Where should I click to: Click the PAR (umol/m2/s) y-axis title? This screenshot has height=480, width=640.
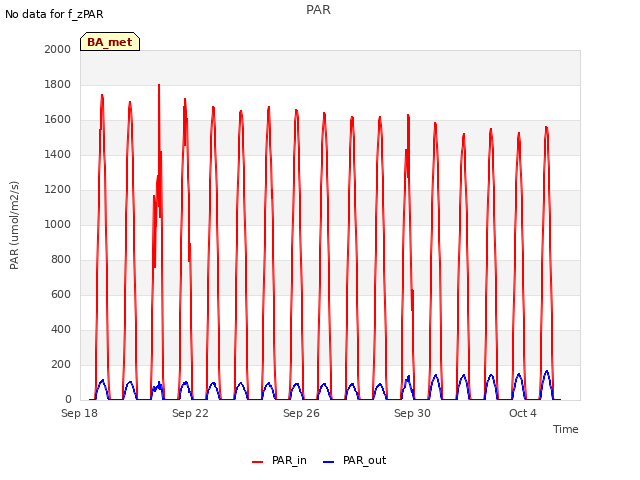pyautogui.click(x=14, y=225)
